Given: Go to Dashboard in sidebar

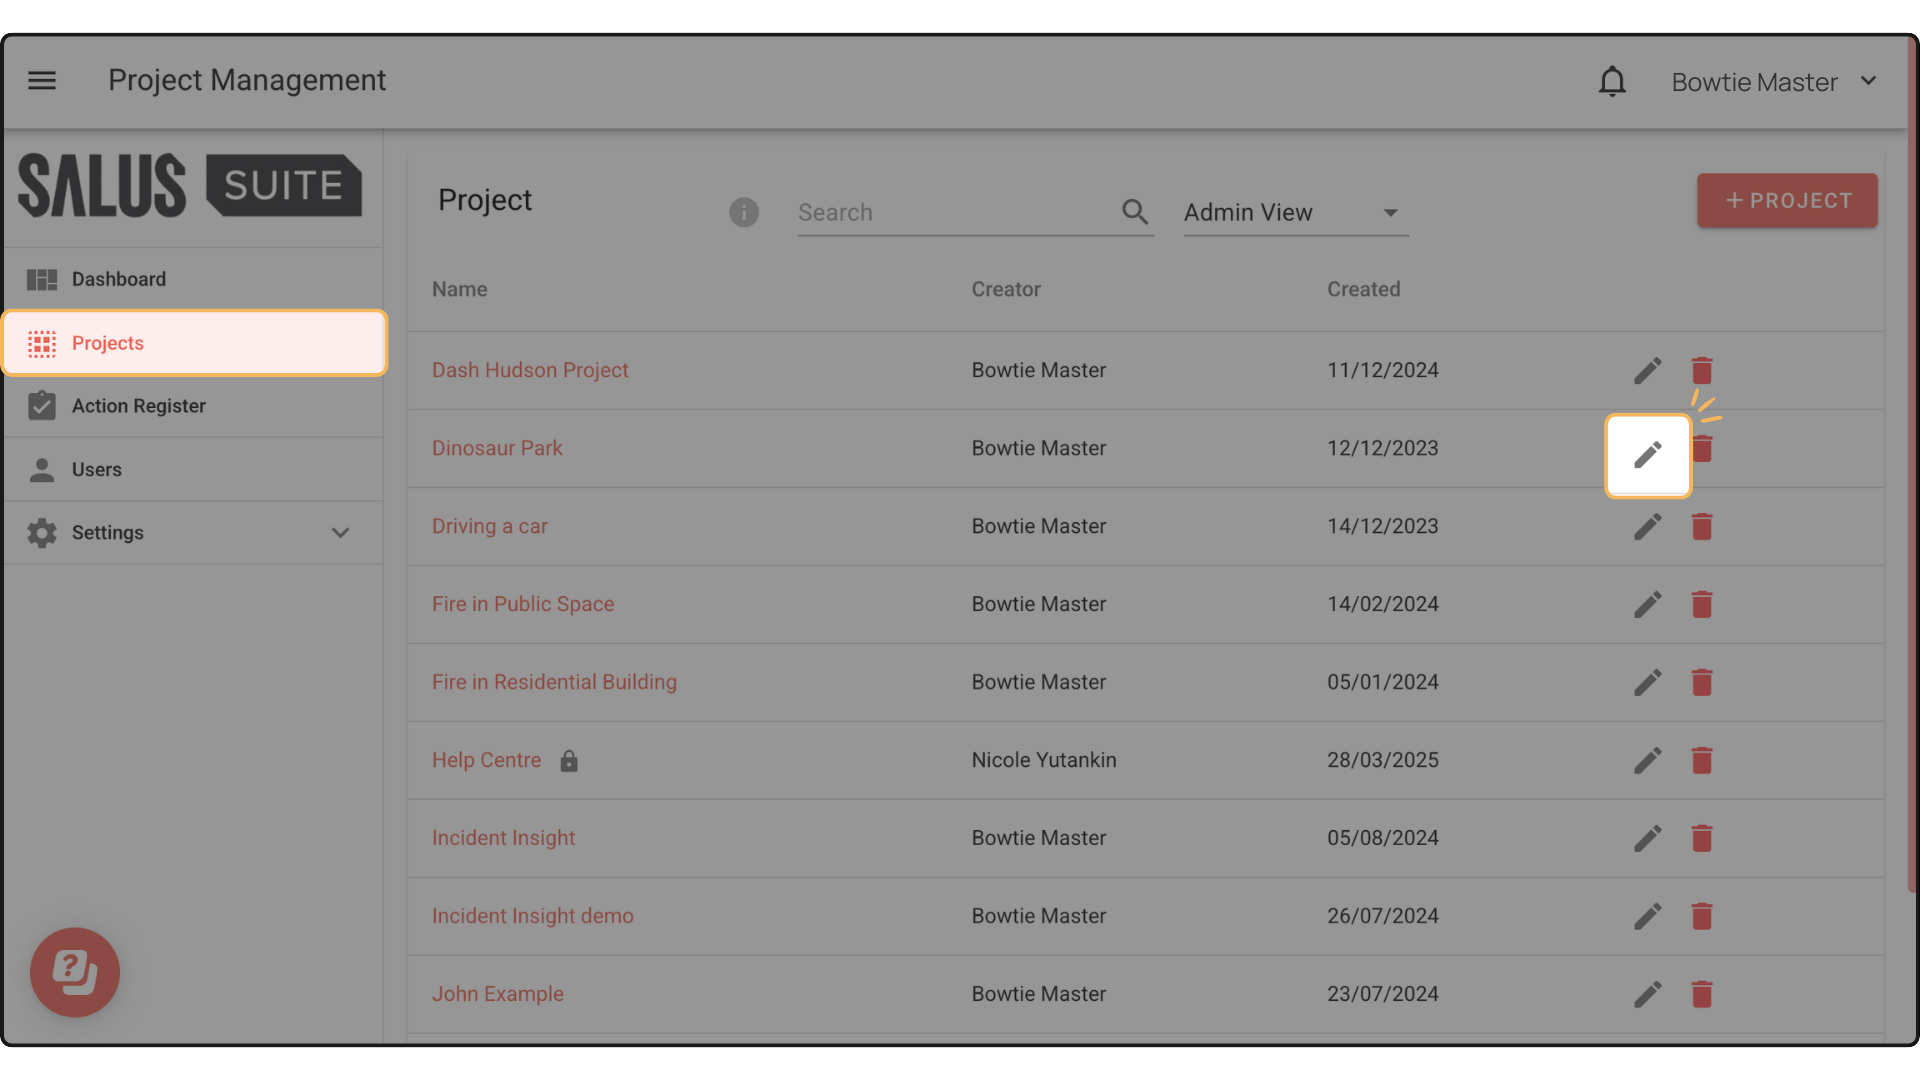Looking at the screenshot, I should 119,279.
